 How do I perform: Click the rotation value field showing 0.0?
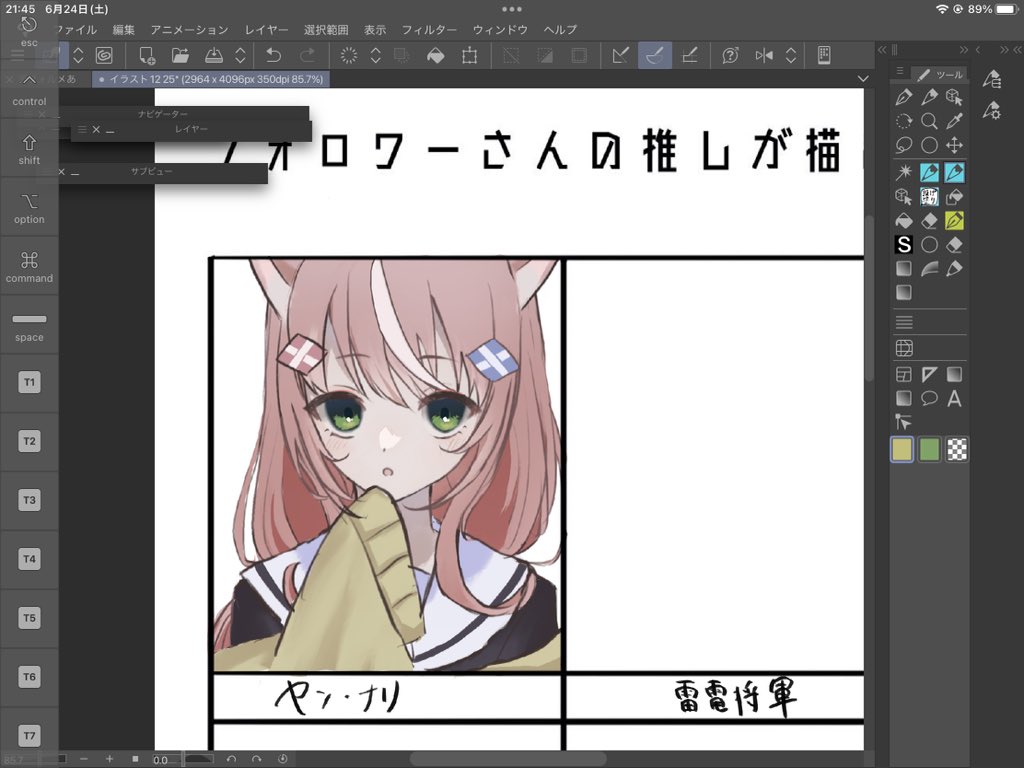coord(162,759)
